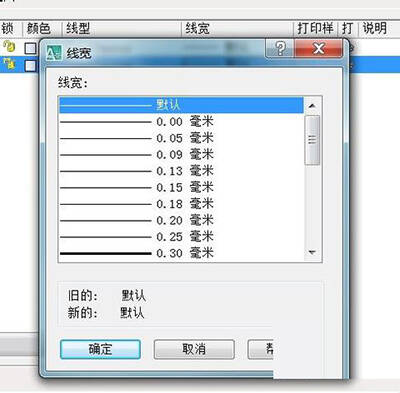Click the 说明 column header
Screen dimensions: 400x393
(x=379, y=28)
